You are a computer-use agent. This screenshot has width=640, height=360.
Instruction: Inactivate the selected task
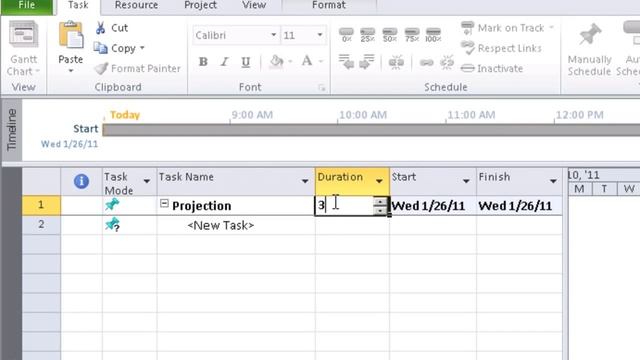[x=492, y=68]
